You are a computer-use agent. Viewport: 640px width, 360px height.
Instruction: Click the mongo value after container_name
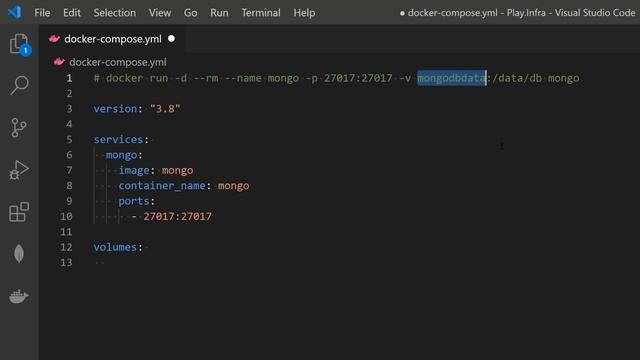(x=233, y=186)
